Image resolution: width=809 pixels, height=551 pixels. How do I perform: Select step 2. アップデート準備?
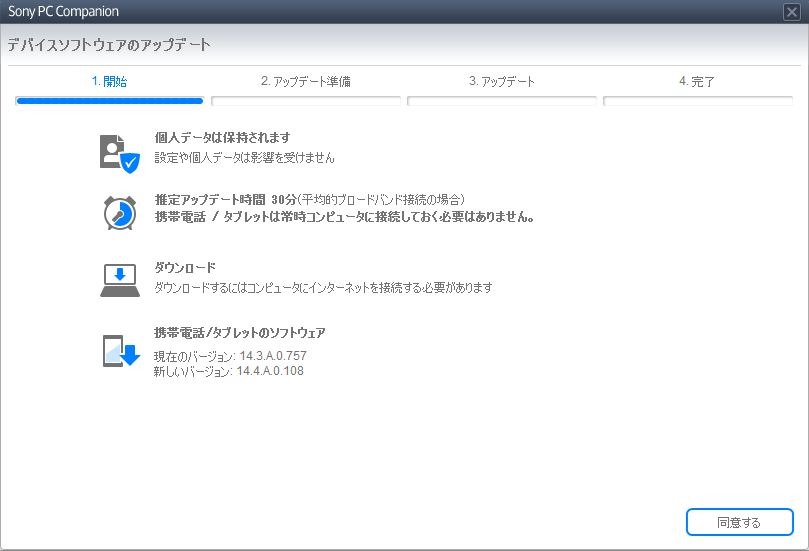tap(305, 82)
